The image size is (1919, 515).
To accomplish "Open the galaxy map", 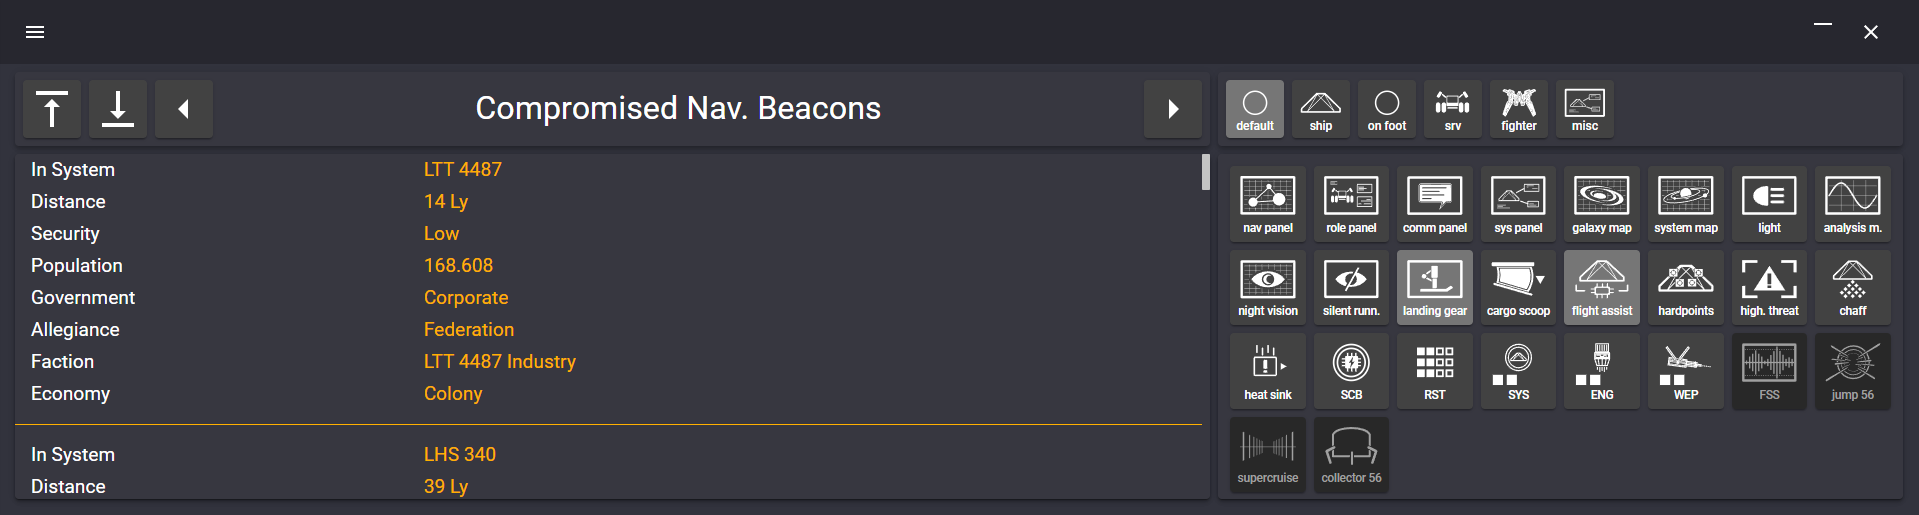I will [1601, 204].
